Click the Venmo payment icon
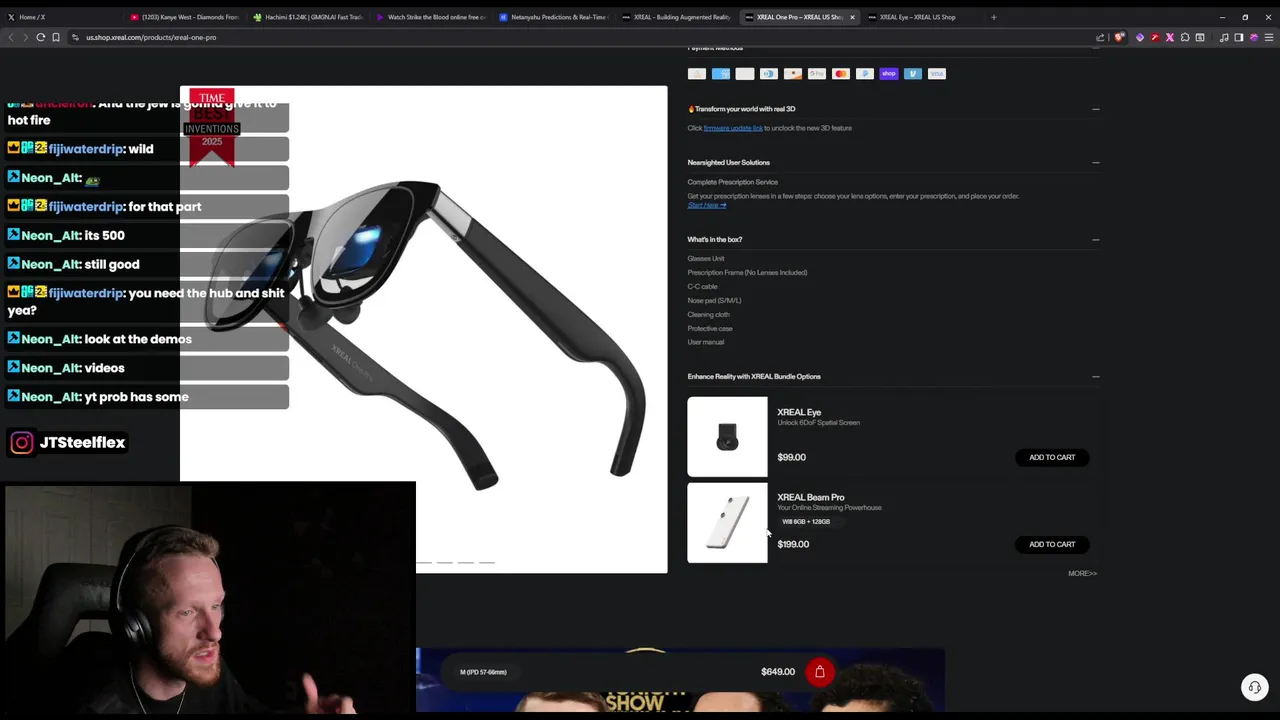1280x720 pixels. click(913, 73)
